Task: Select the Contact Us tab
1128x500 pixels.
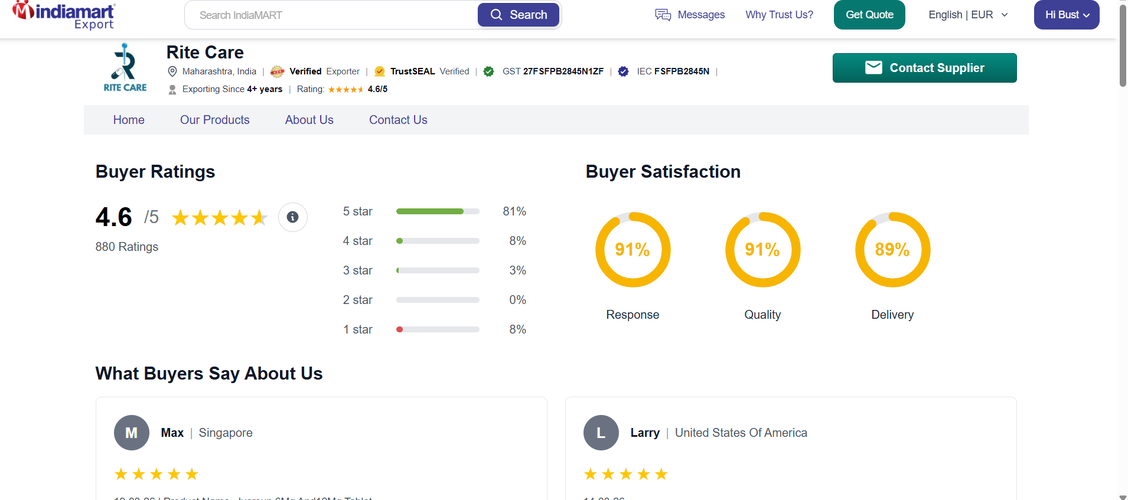Action: coord(398,120)
